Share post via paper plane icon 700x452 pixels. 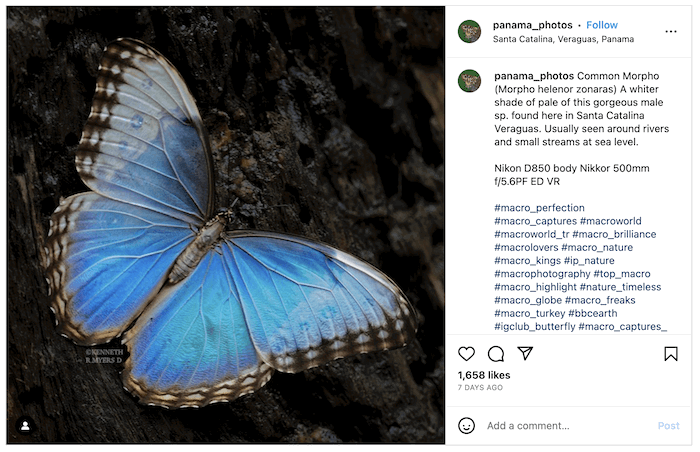[x=525, y=353]
